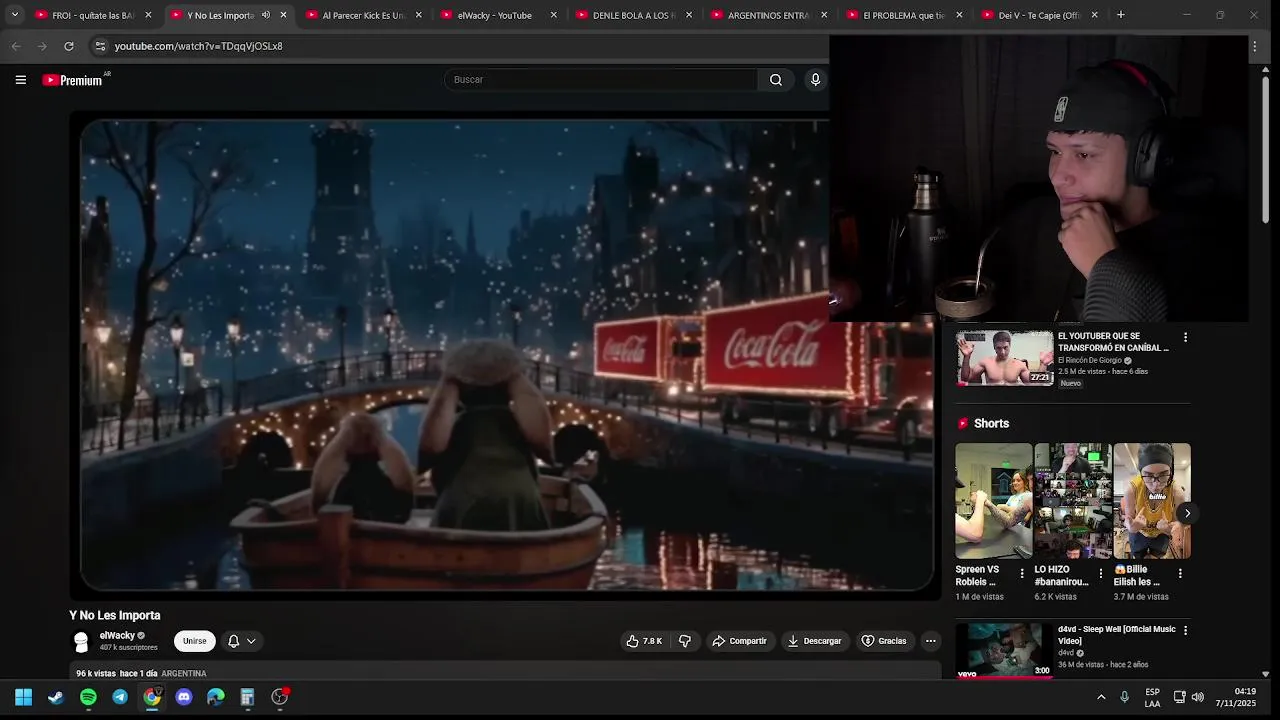Reload the page in Chrome
The image size is (1280, 720).
[68, 46]
